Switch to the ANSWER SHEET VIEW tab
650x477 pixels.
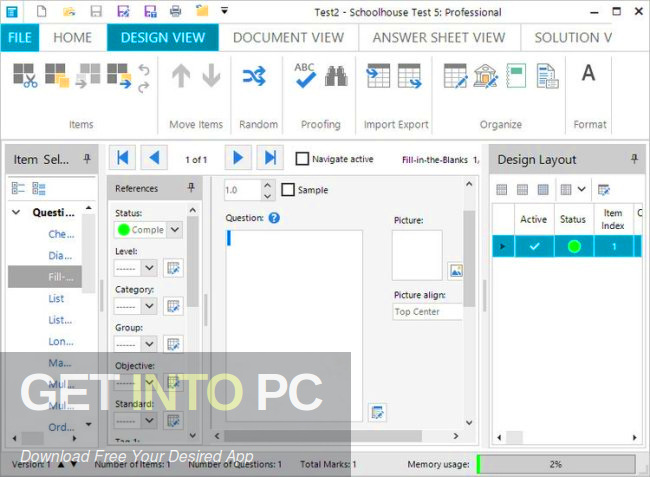439,38
